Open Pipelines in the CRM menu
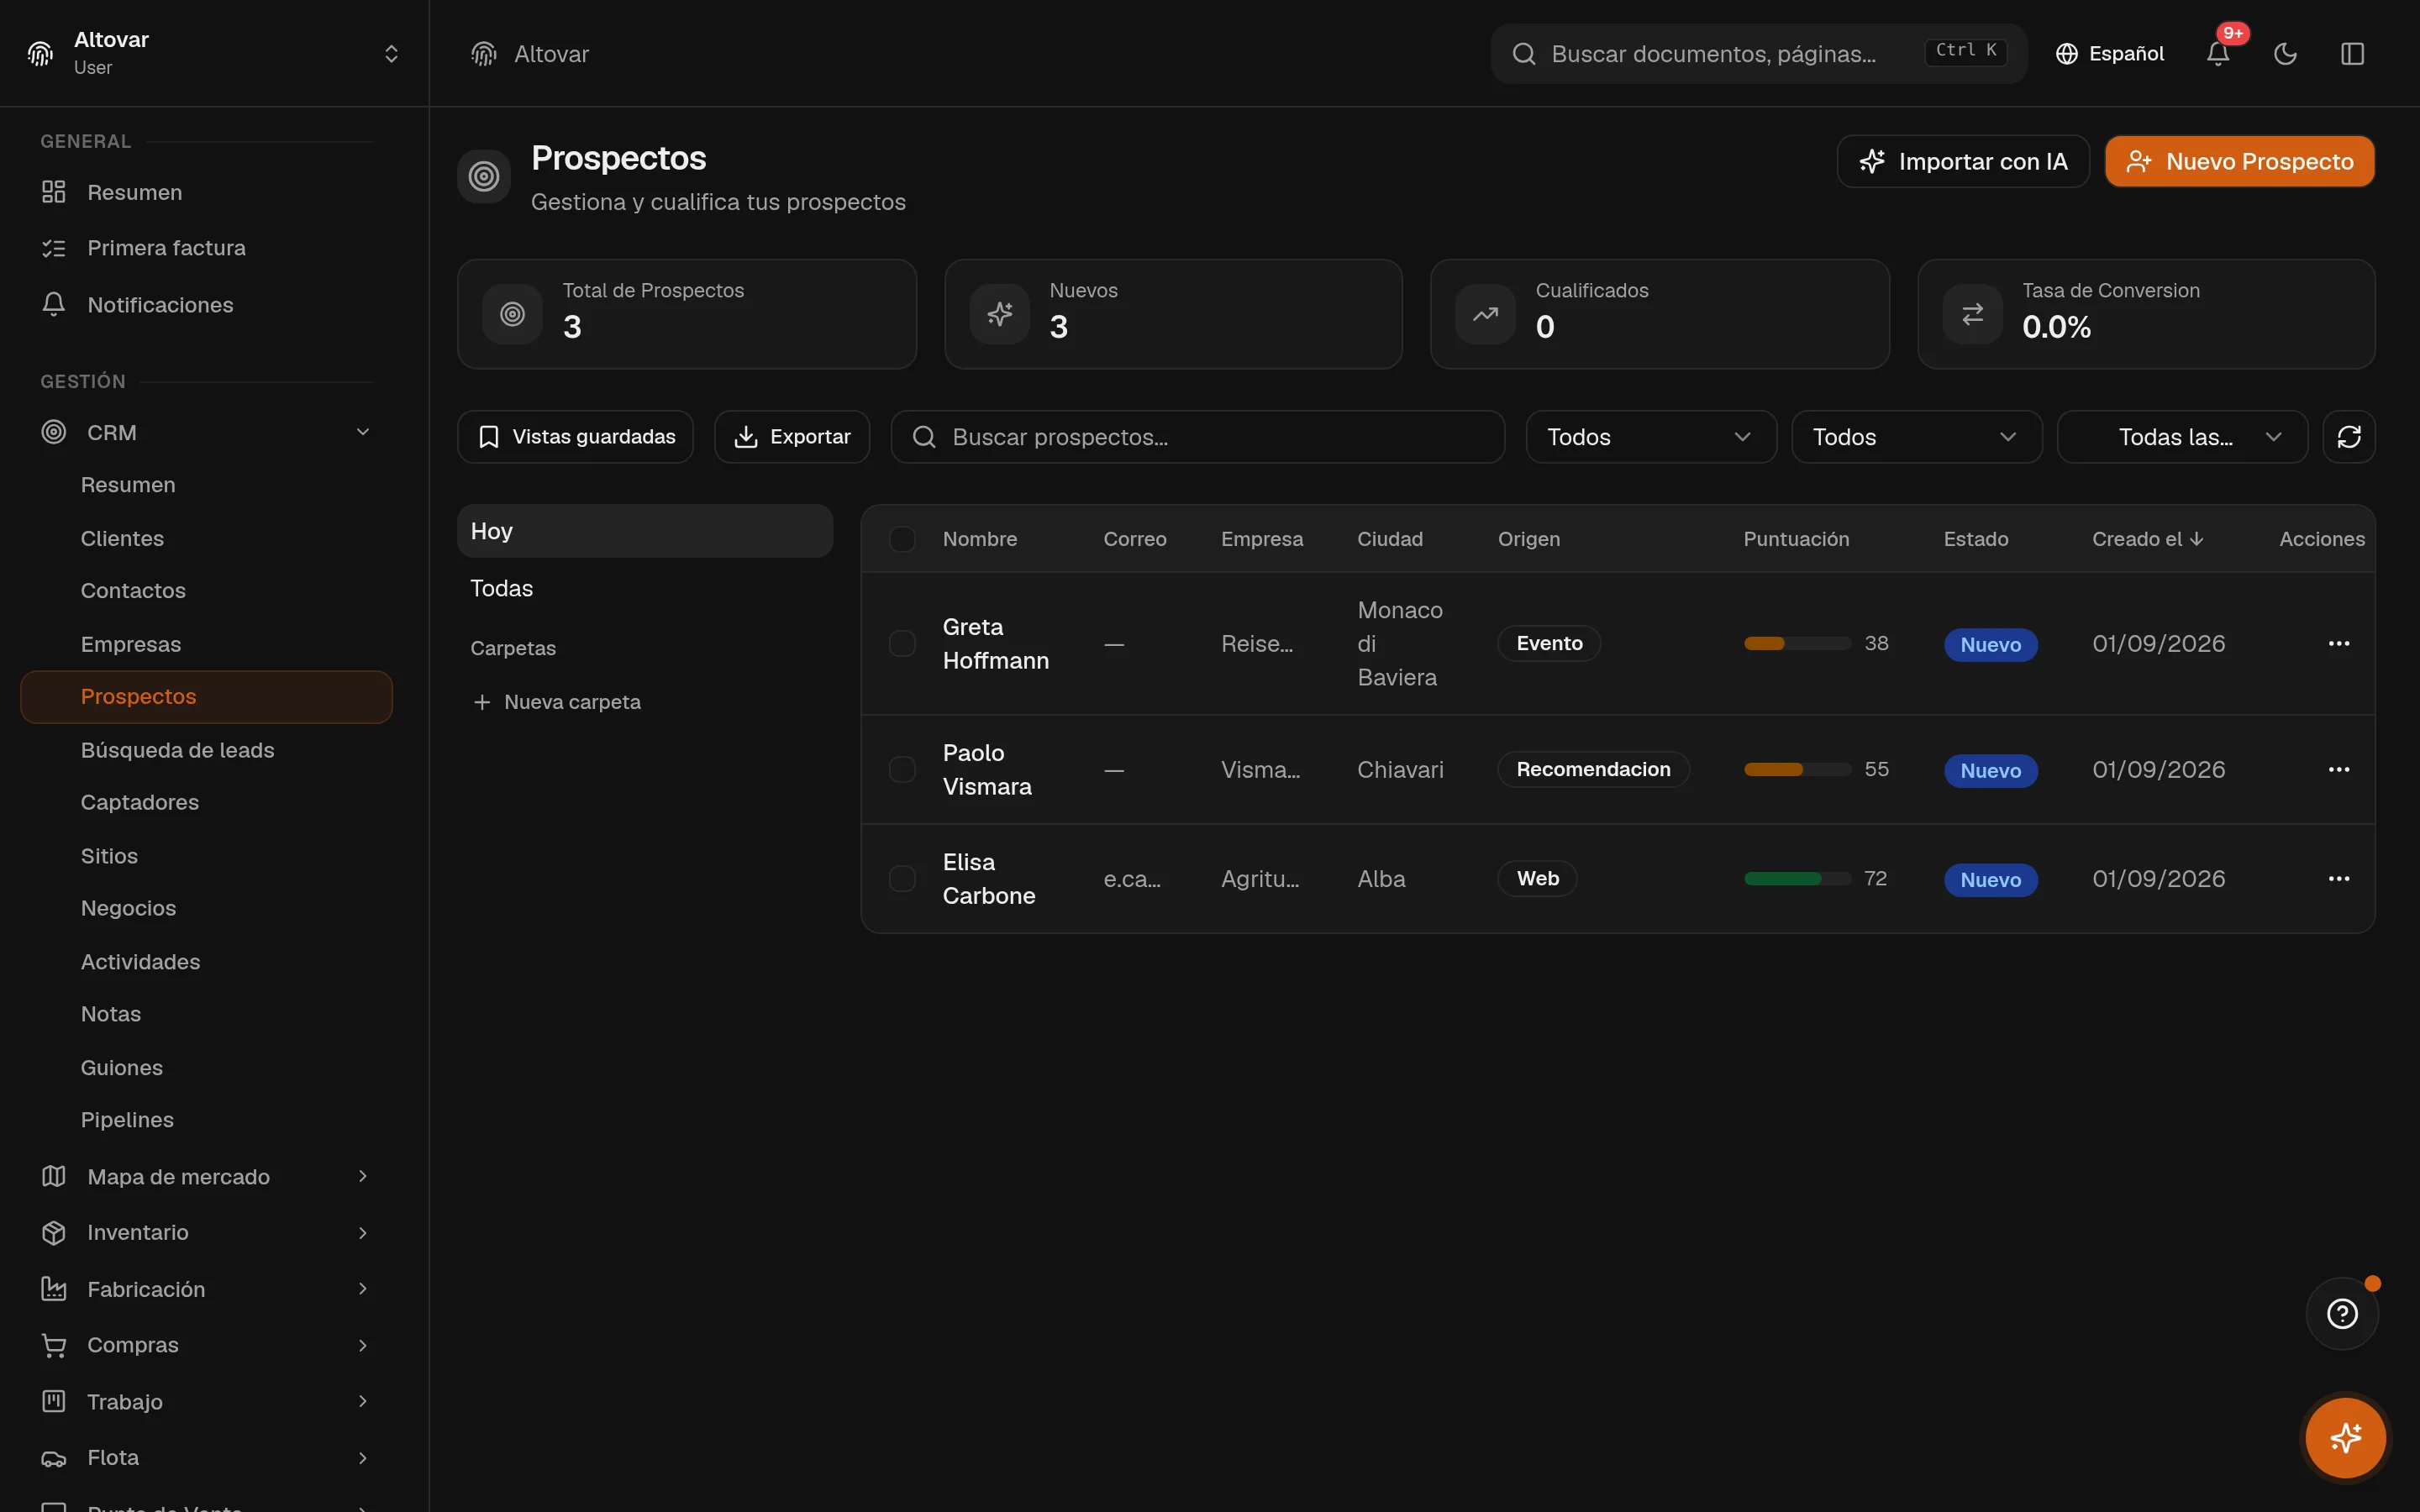 click(x=207, y=1120)
